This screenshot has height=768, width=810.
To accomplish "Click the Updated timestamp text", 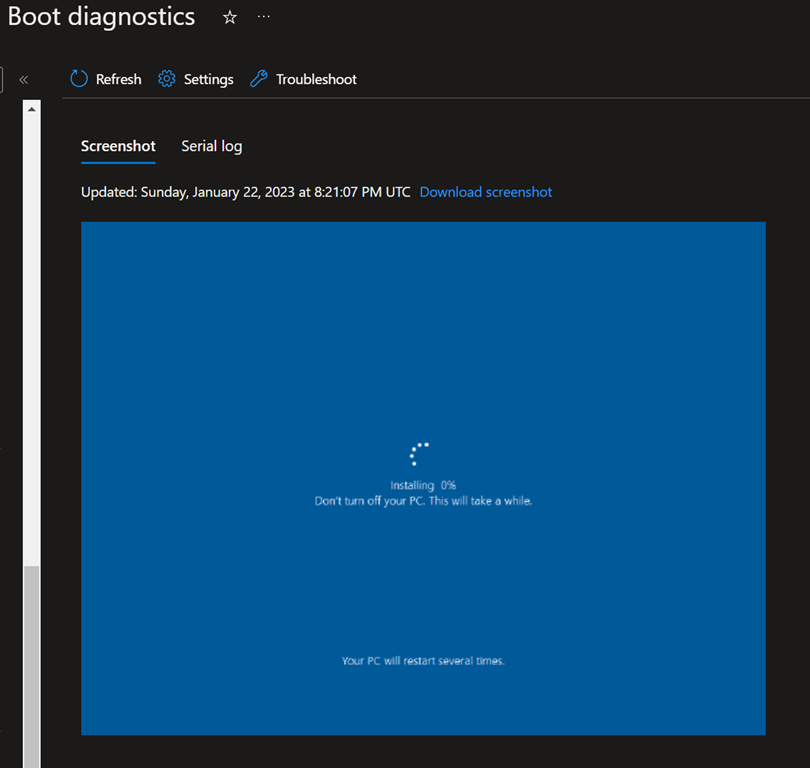I will [243, 192].
